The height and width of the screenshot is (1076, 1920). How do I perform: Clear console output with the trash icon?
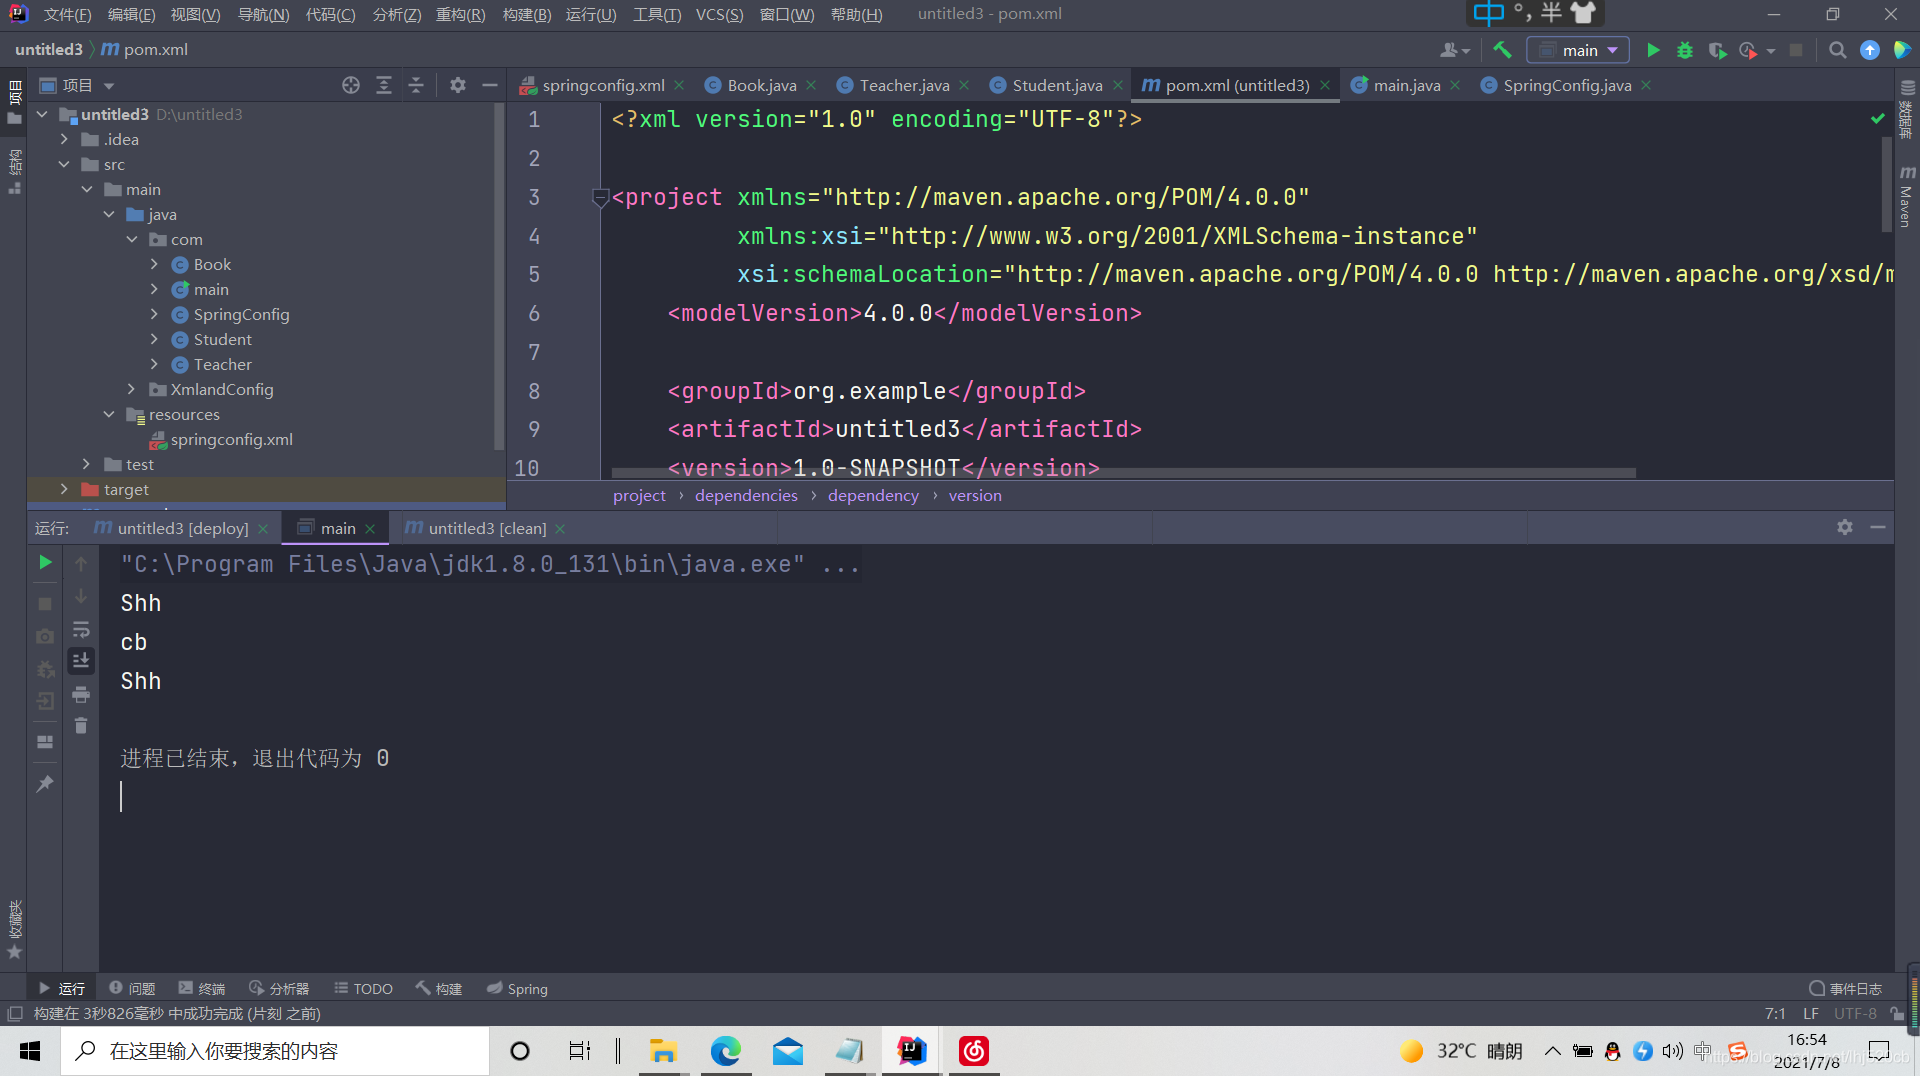pyautogui.click(x=81, y=726)
